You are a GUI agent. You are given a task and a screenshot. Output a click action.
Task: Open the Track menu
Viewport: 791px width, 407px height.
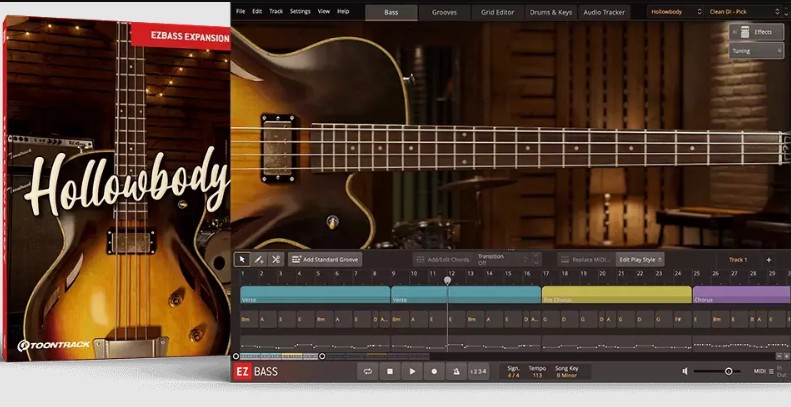click(x=276, y=11)
